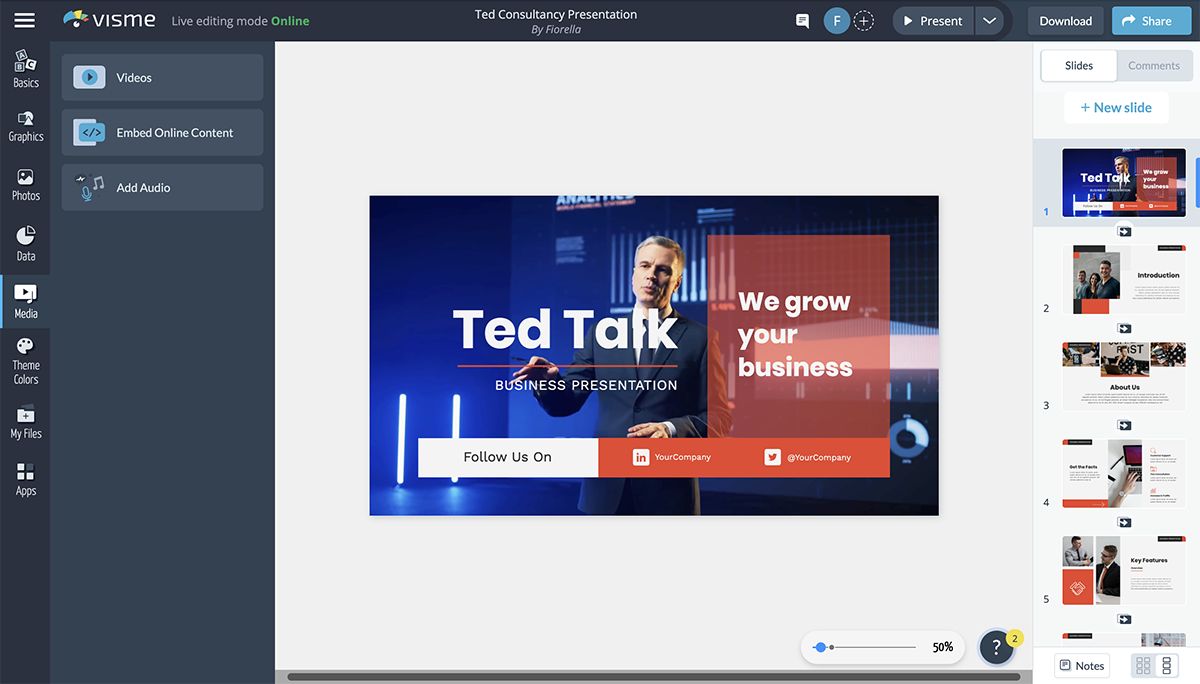This screenshot has width=1200, height=684.
Task: Open the hamburger main menu
Action: (25, 21)
